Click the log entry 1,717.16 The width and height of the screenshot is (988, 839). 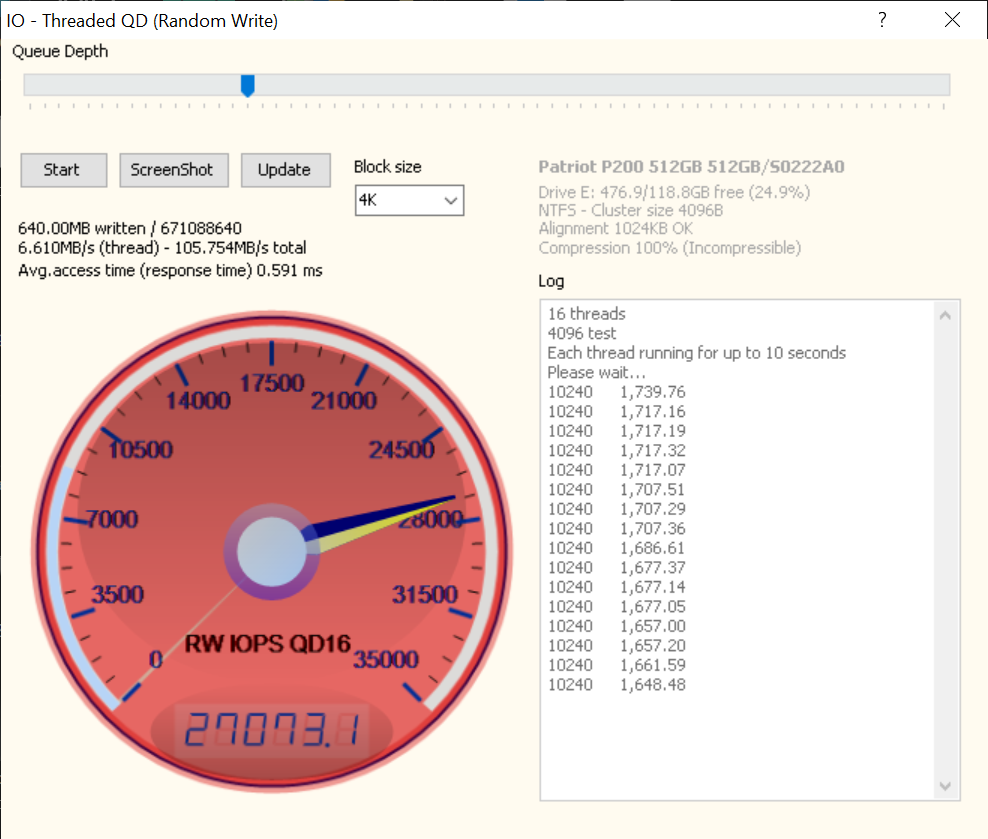click(616, 411)
